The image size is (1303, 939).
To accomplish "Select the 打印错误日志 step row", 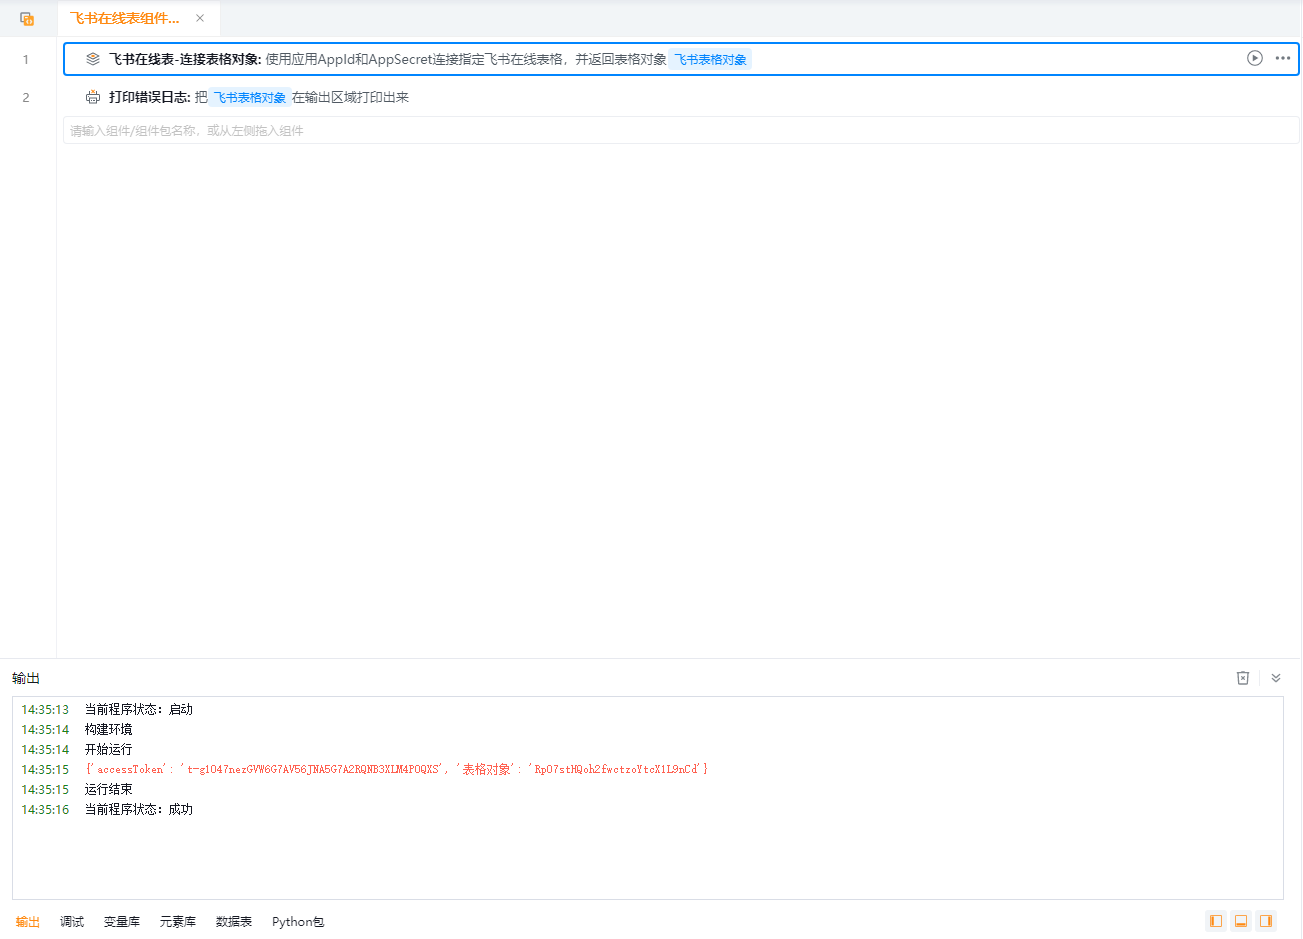I will click(x=681, y=97).
